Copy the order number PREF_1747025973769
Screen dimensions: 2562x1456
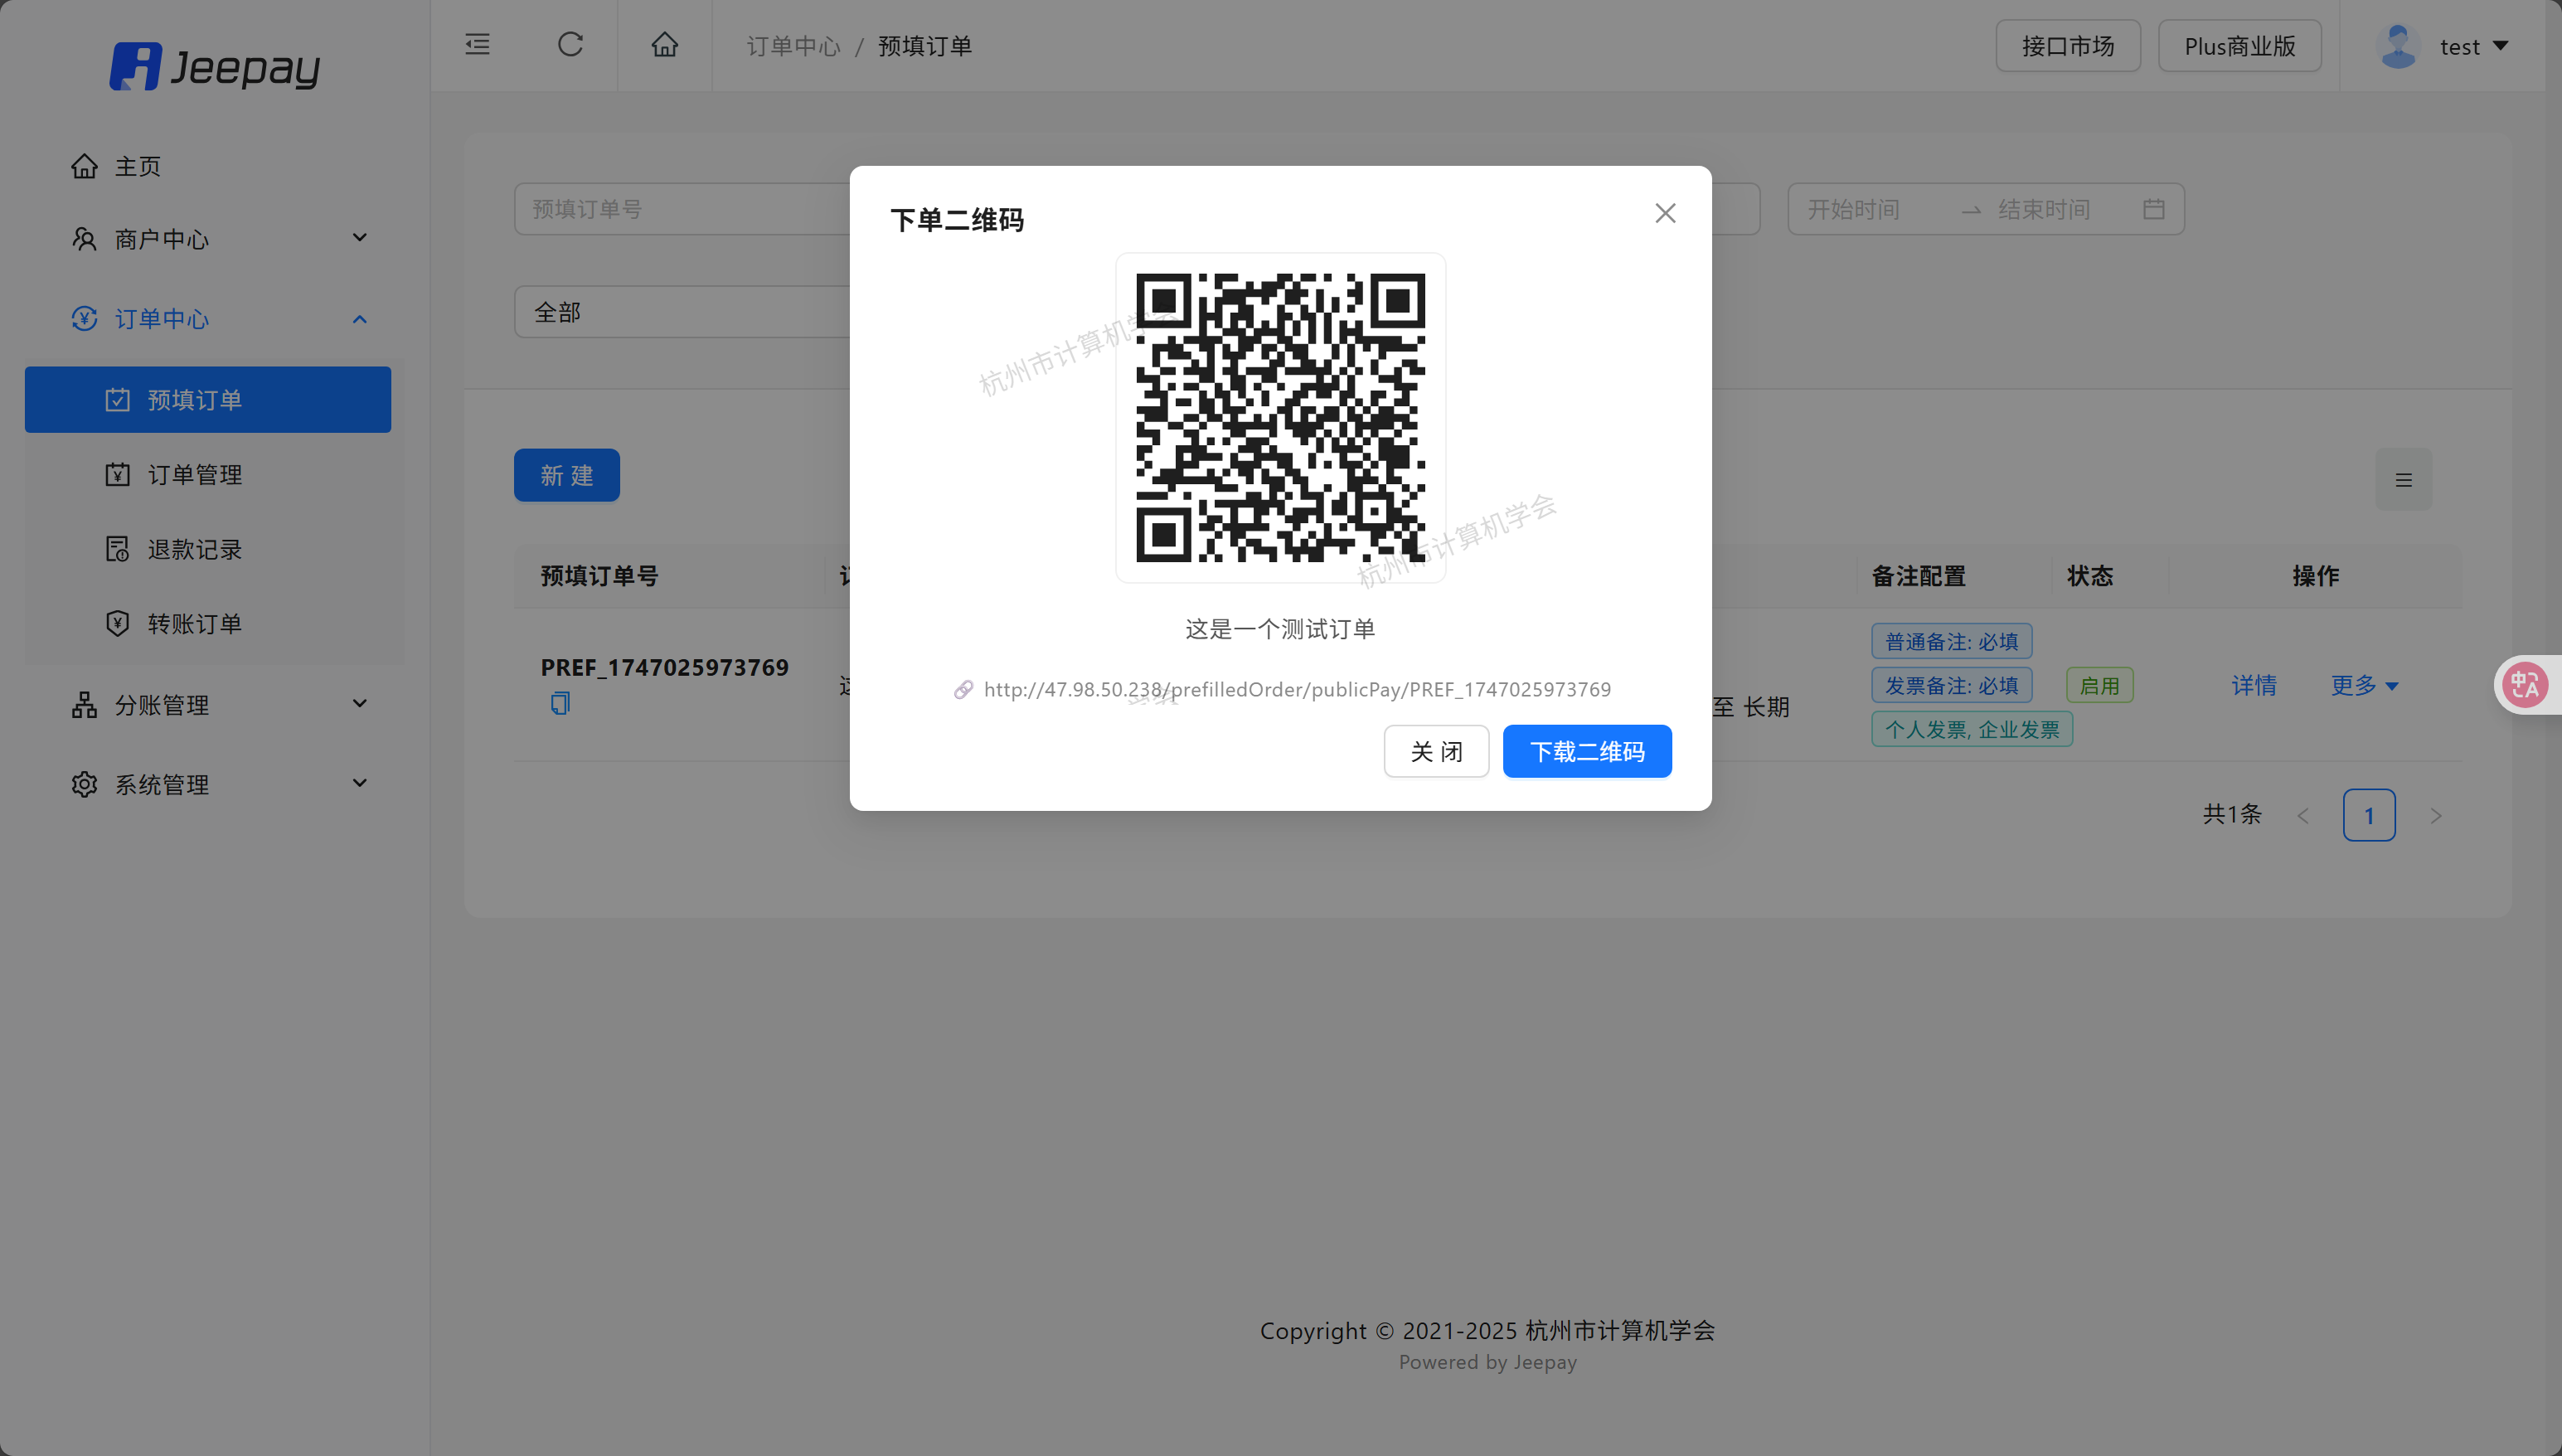coord(560,704)
